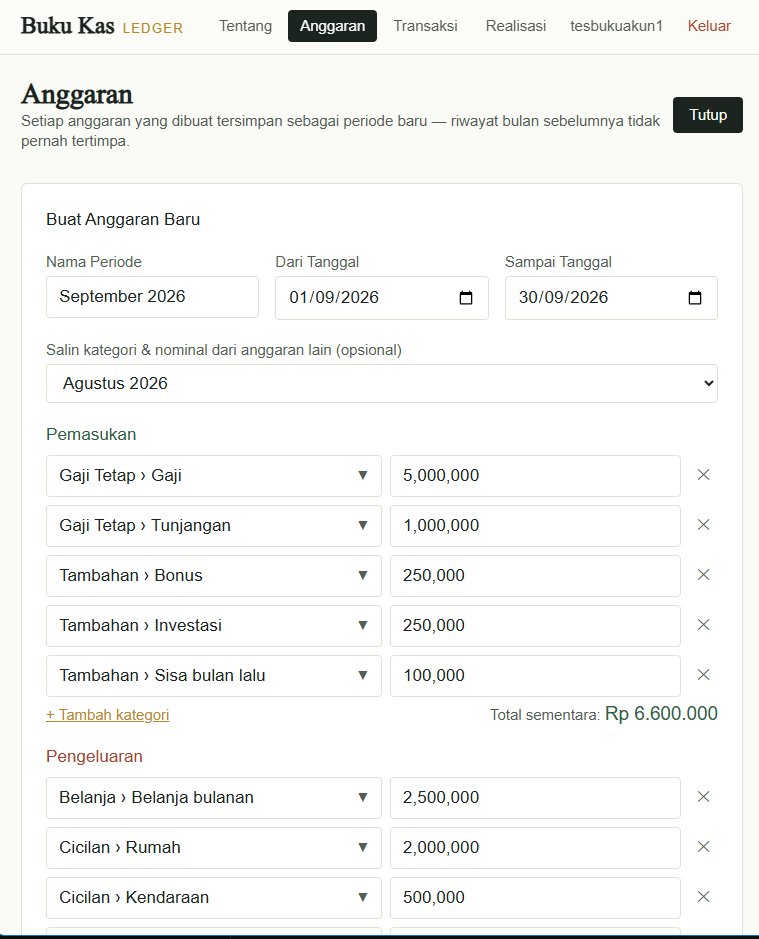Remove the Belanja bulanan expense row

click(703, 797)
